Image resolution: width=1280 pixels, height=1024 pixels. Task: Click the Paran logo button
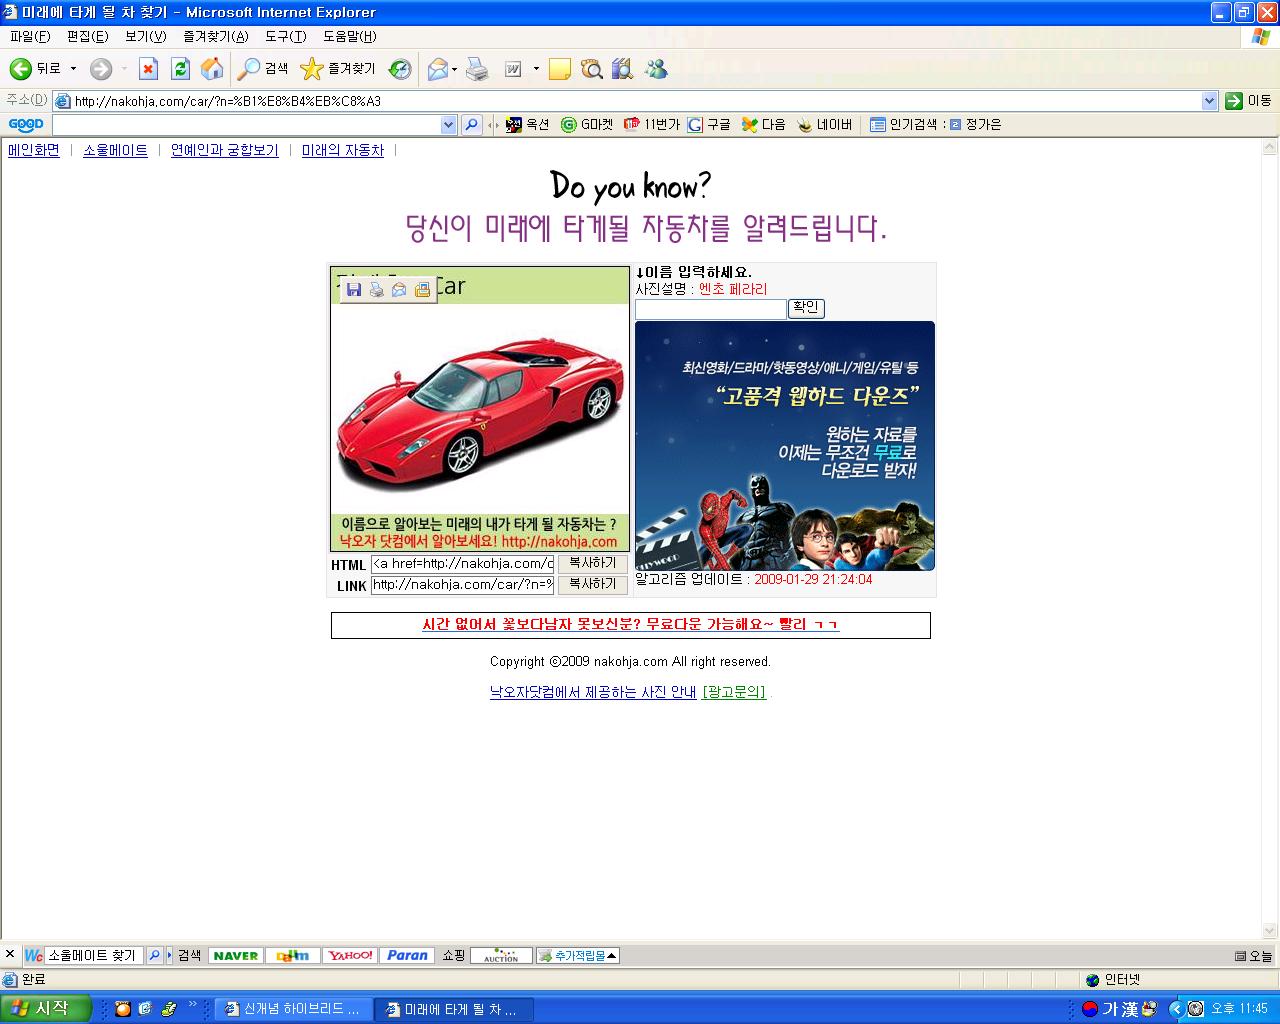(408, 955)
